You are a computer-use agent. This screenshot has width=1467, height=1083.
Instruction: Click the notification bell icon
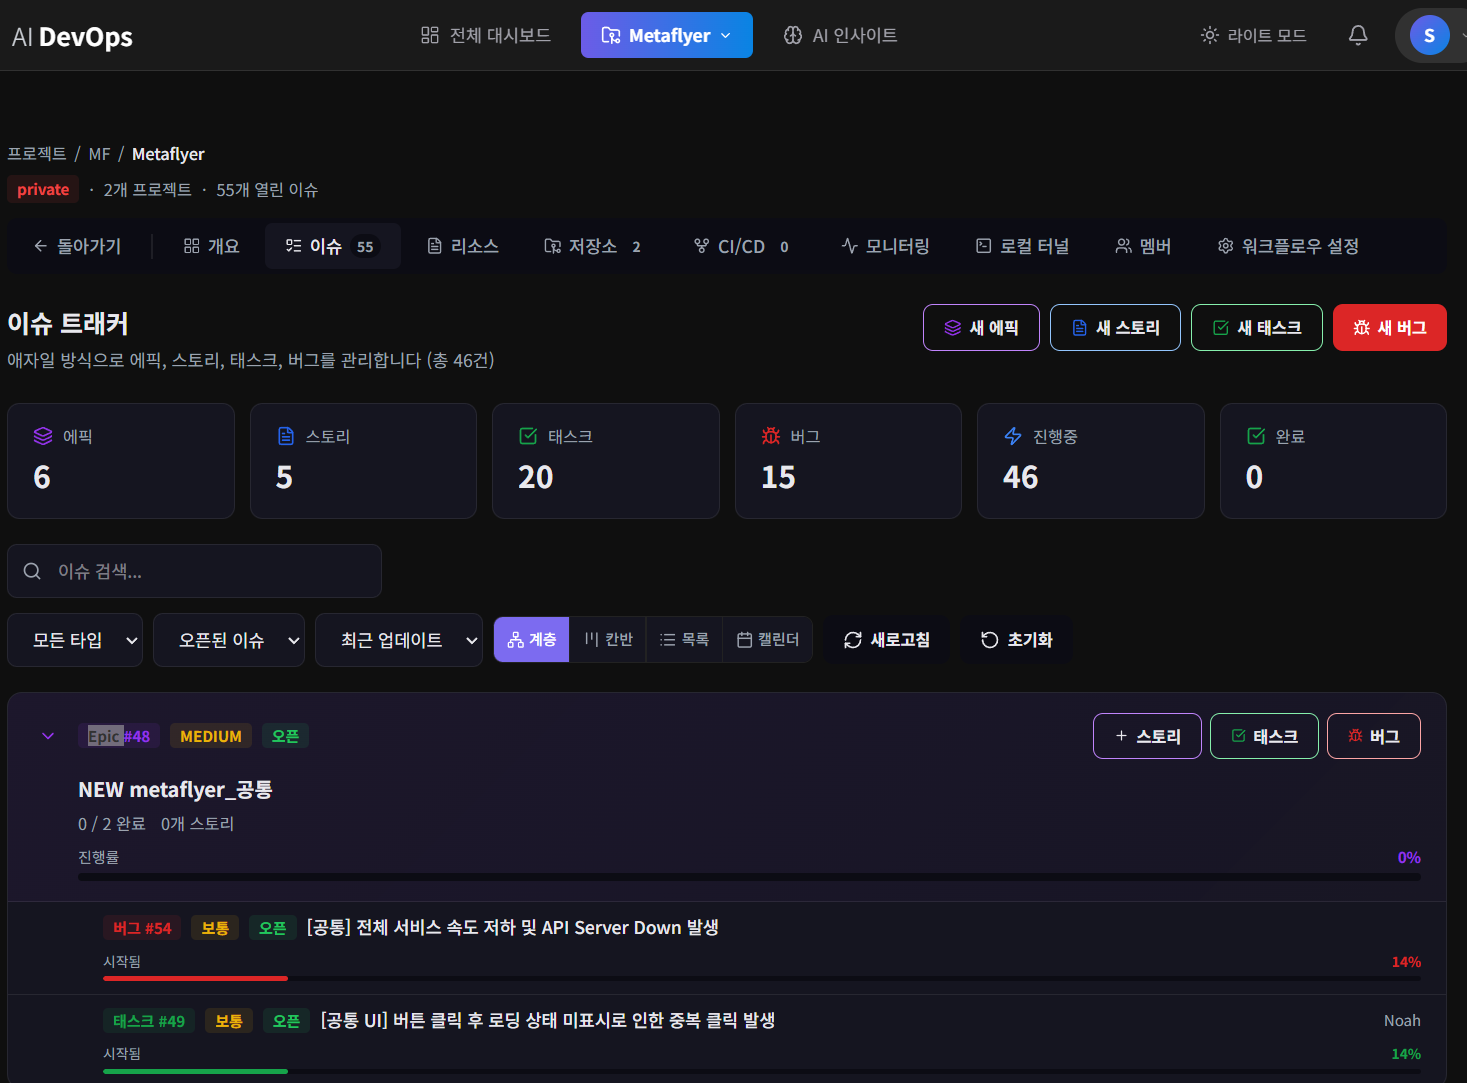click(x=1358, y=35)
